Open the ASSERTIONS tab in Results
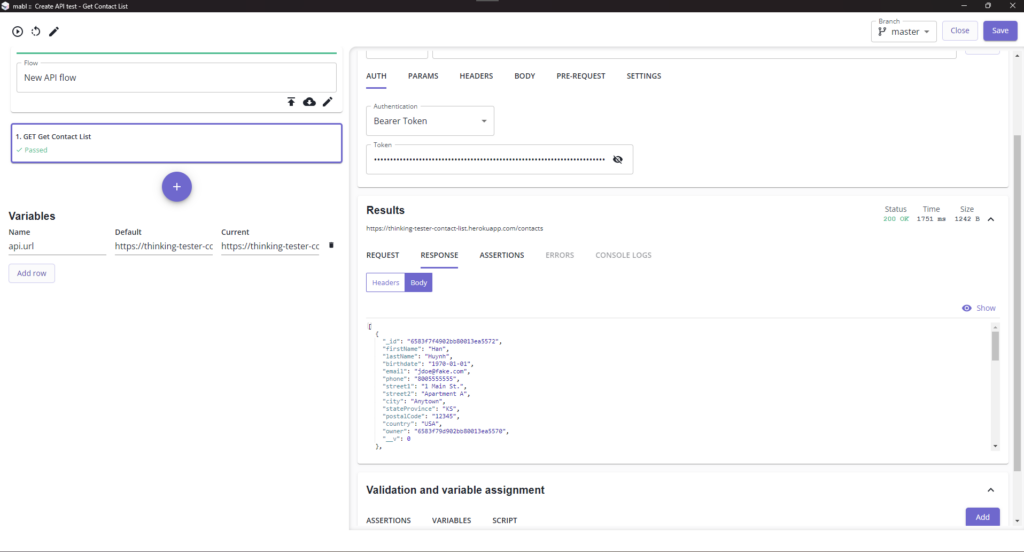The height and width of the screenshot is (552, 1024). (501, 255)
